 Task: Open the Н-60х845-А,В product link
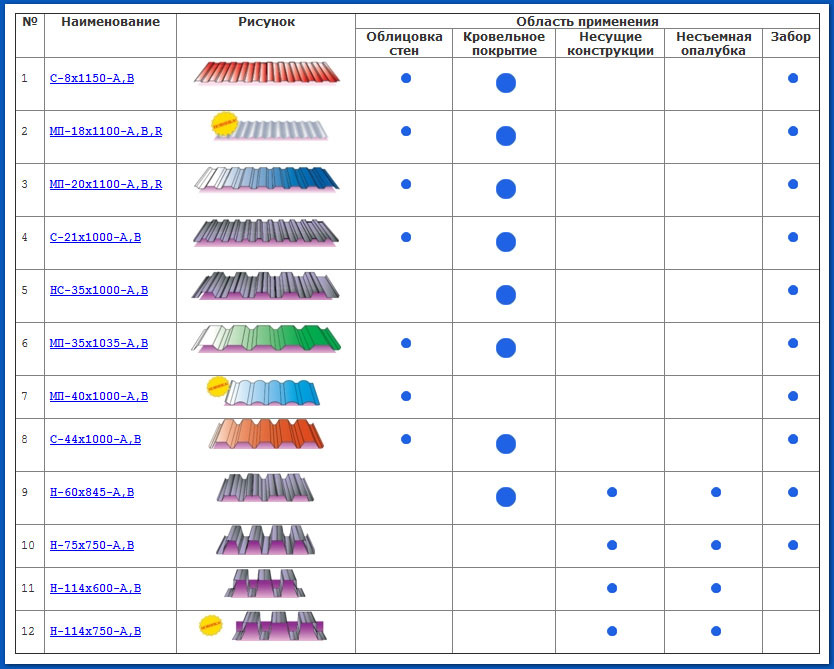click(x=92, y=492)
